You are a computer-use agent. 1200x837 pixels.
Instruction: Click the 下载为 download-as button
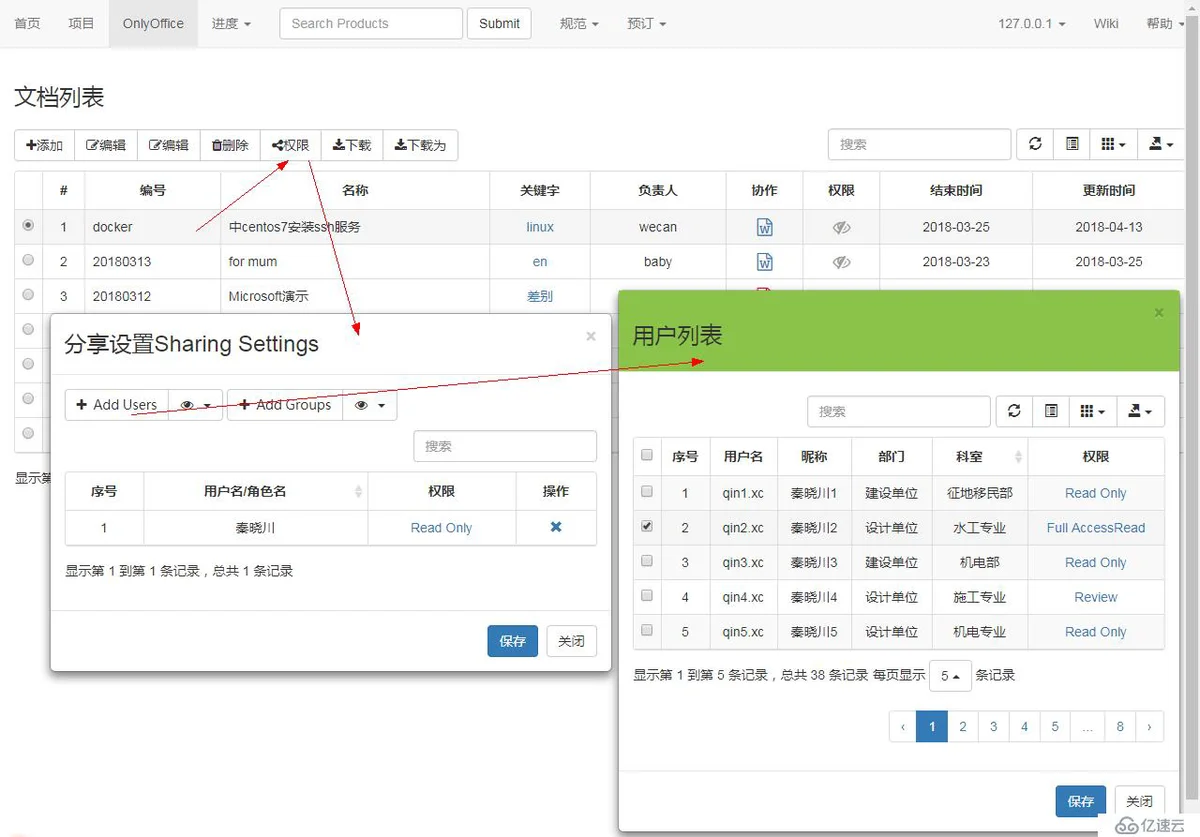pyautogui.click(x=420, y=145)
